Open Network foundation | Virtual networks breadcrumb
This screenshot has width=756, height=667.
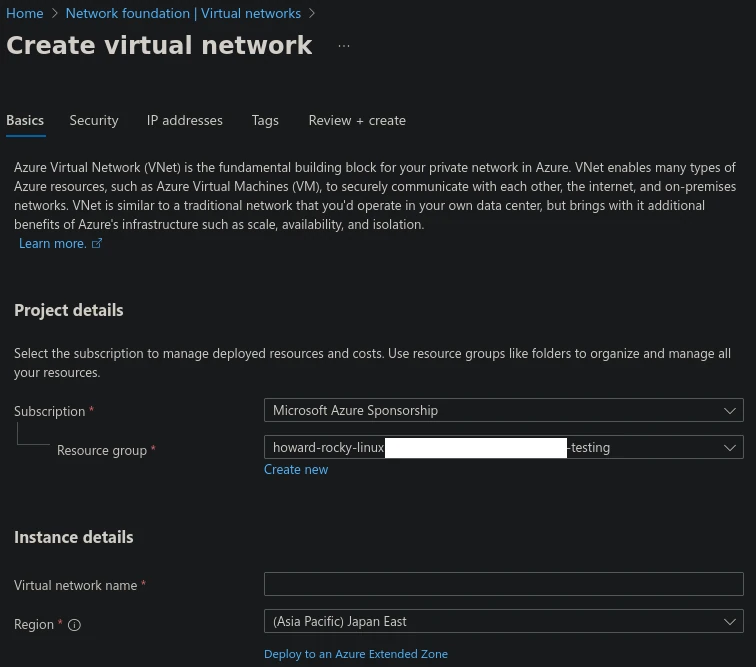(183, 14)
